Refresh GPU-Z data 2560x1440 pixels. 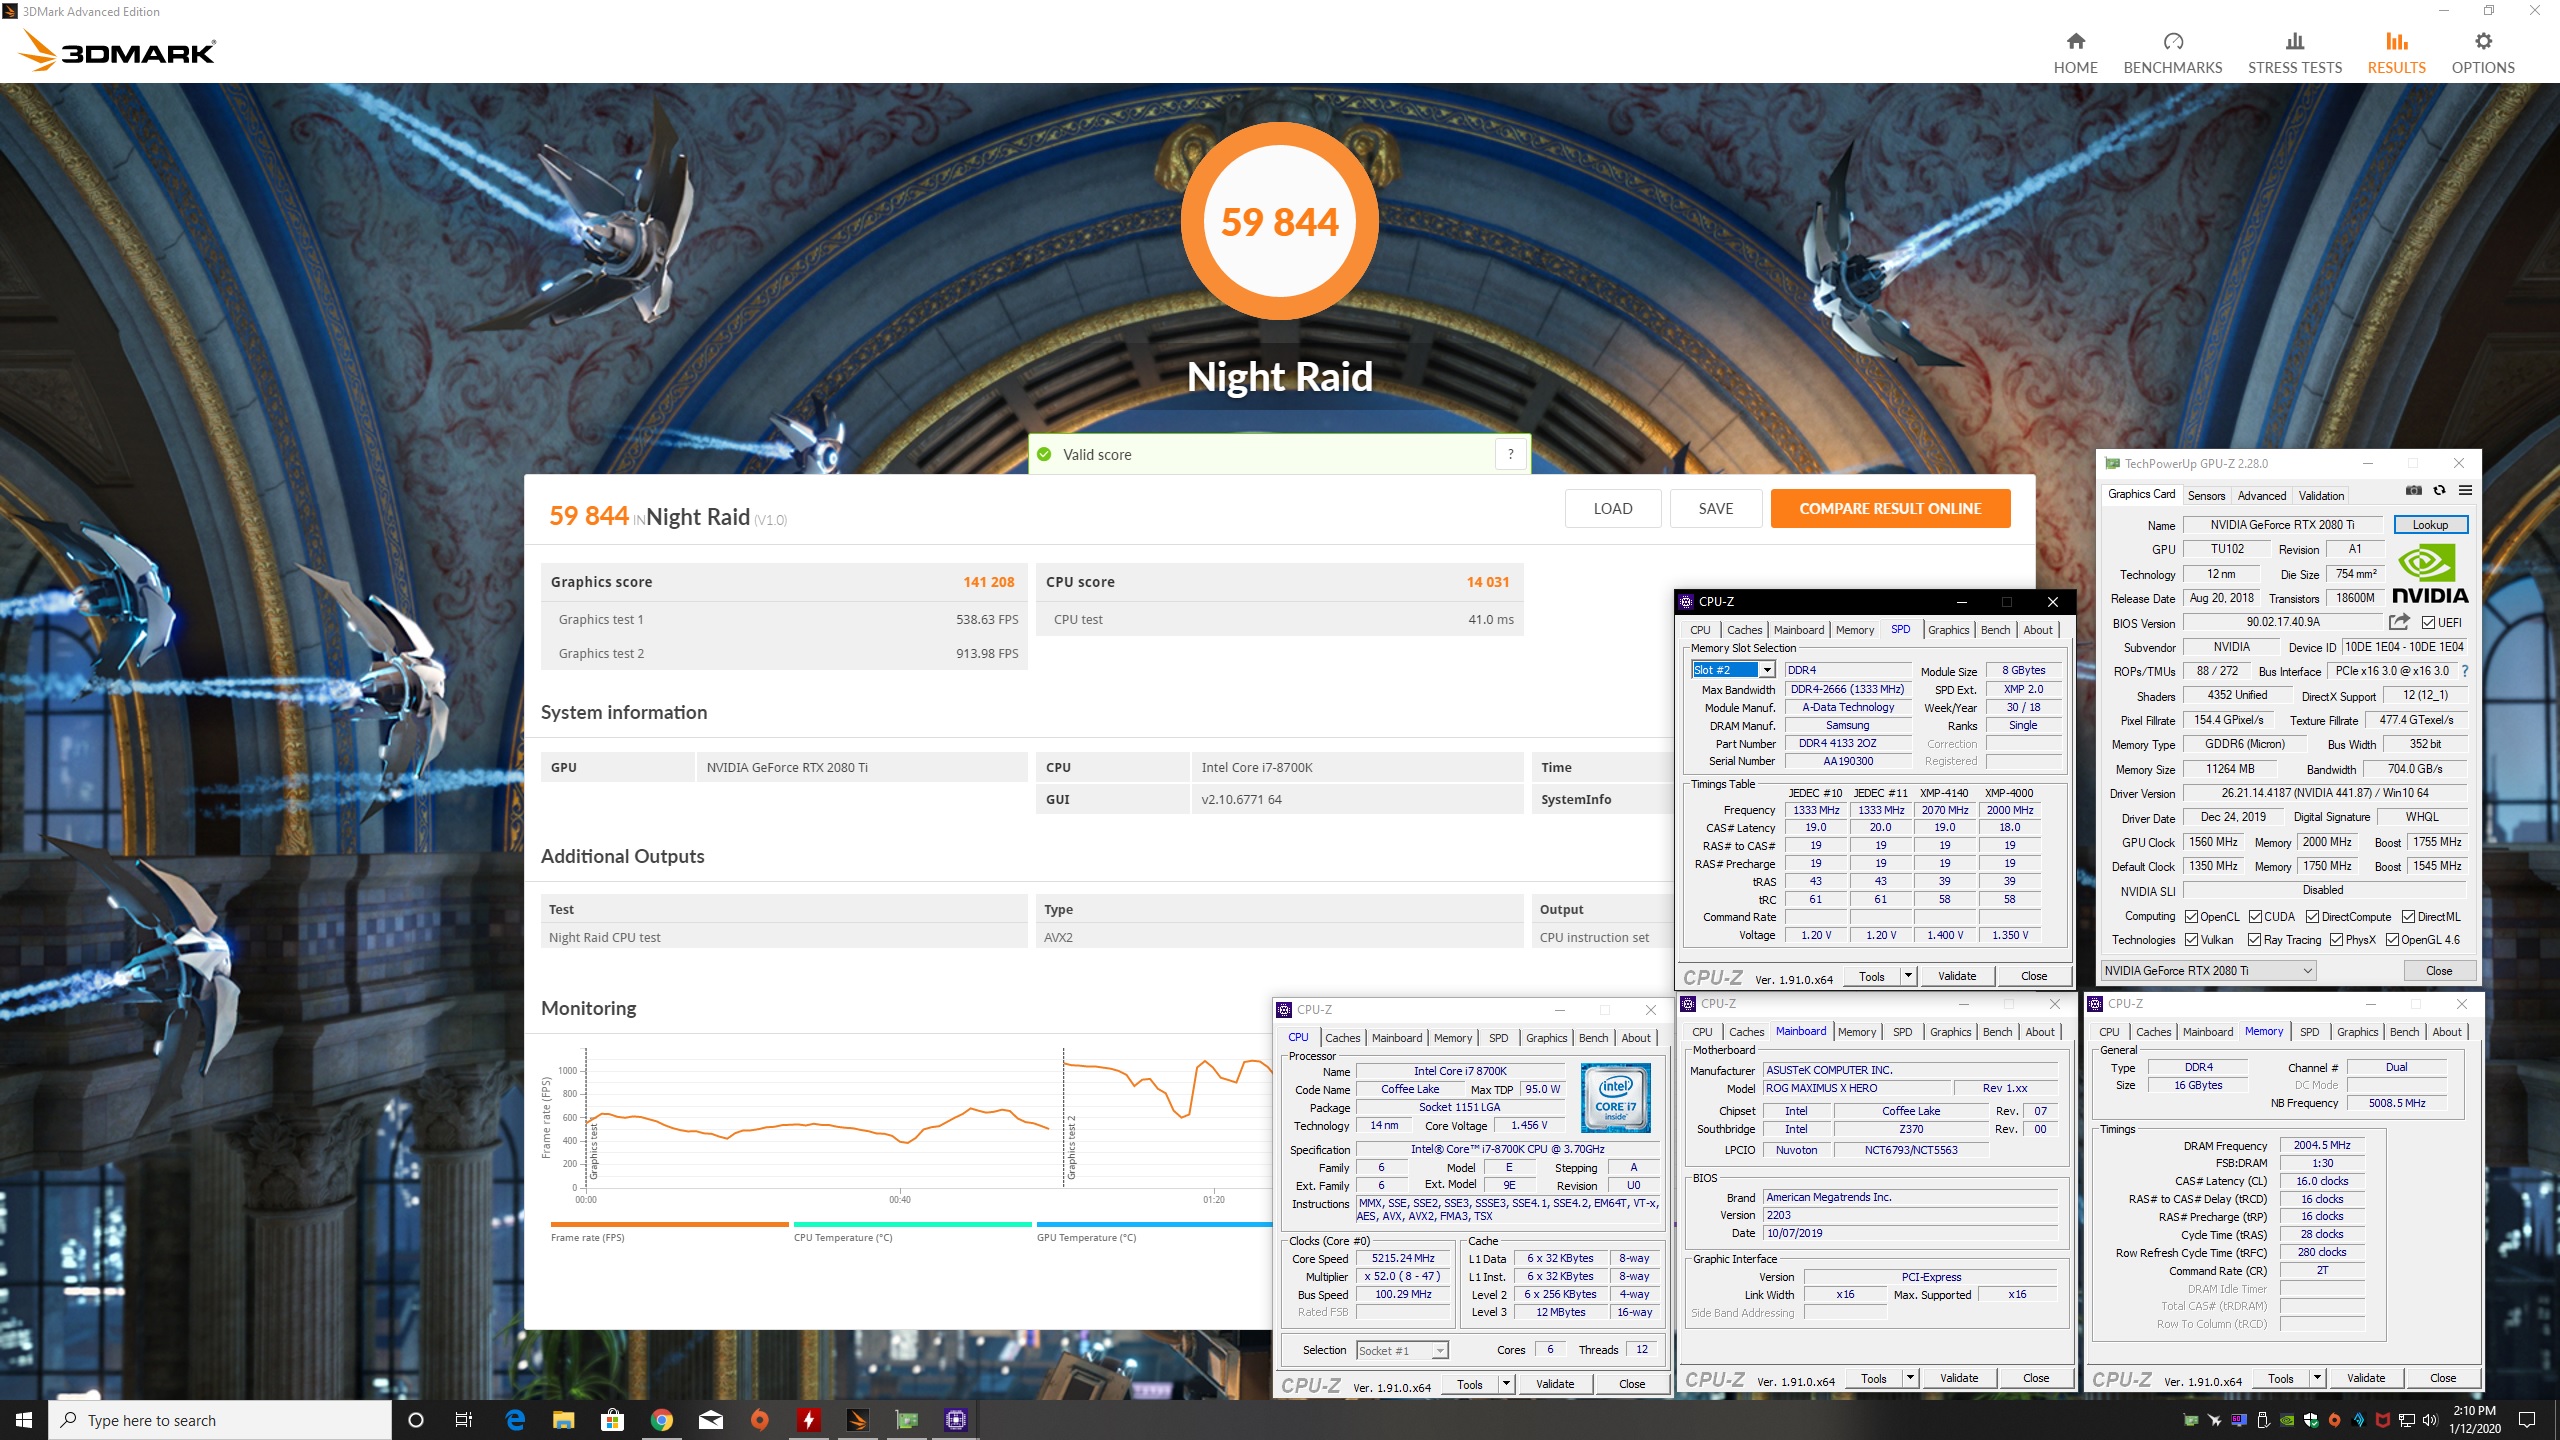pyautogui.click(x=2439, y=491)
